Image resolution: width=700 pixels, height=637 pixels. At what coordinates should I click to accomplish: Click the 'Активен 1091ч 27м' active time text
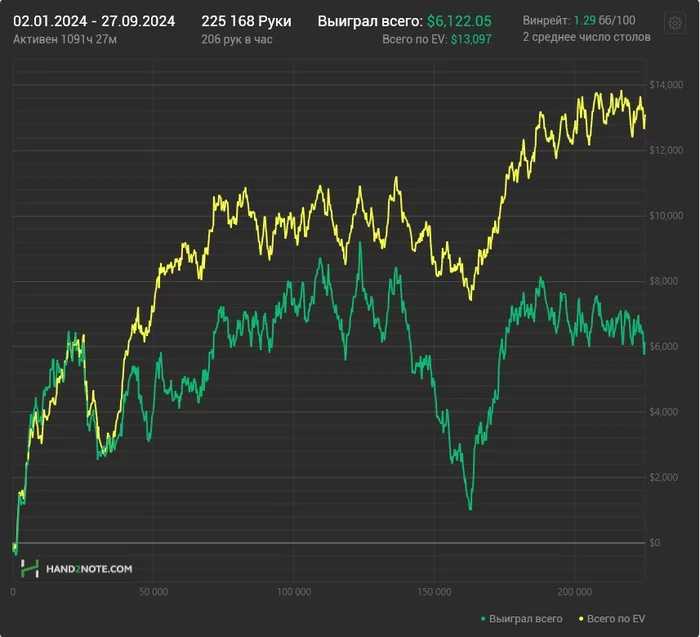click(x=65, y=39)
